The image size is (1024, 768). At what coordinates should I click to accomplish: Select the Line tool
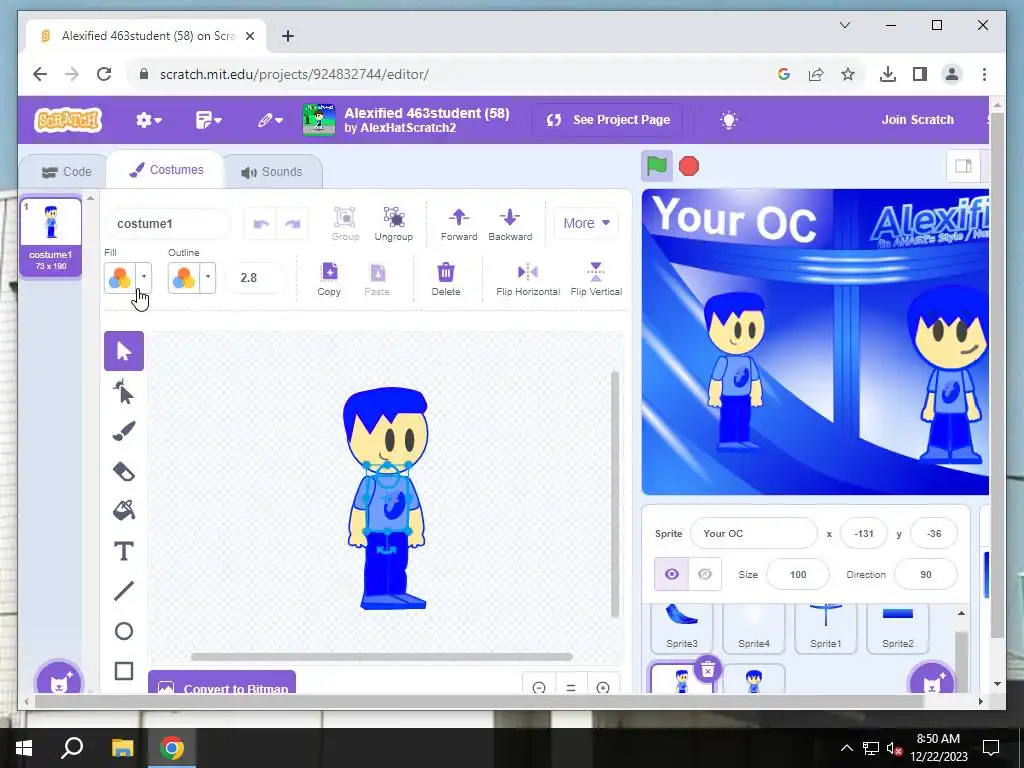click(123, 591)
